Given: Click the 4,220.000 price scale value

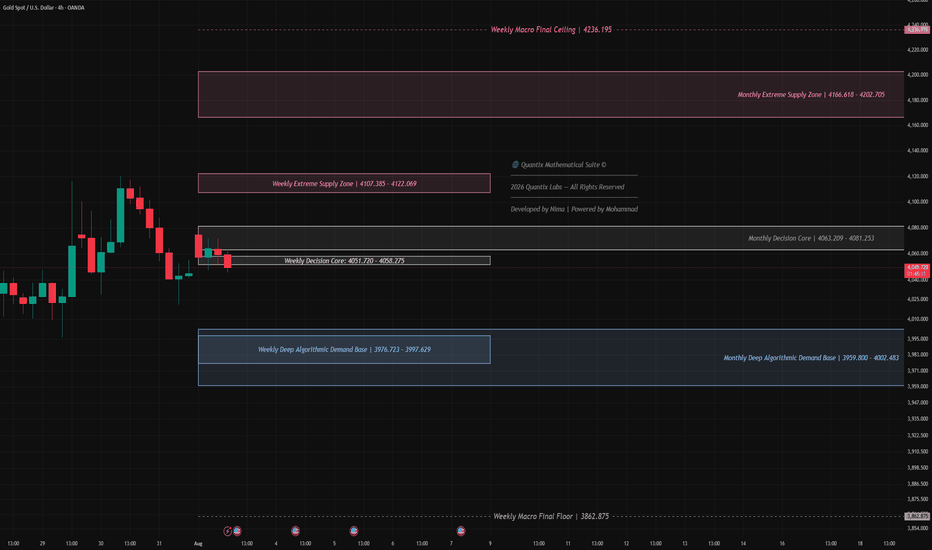Looking at the screenshot, I should (917, 50).
